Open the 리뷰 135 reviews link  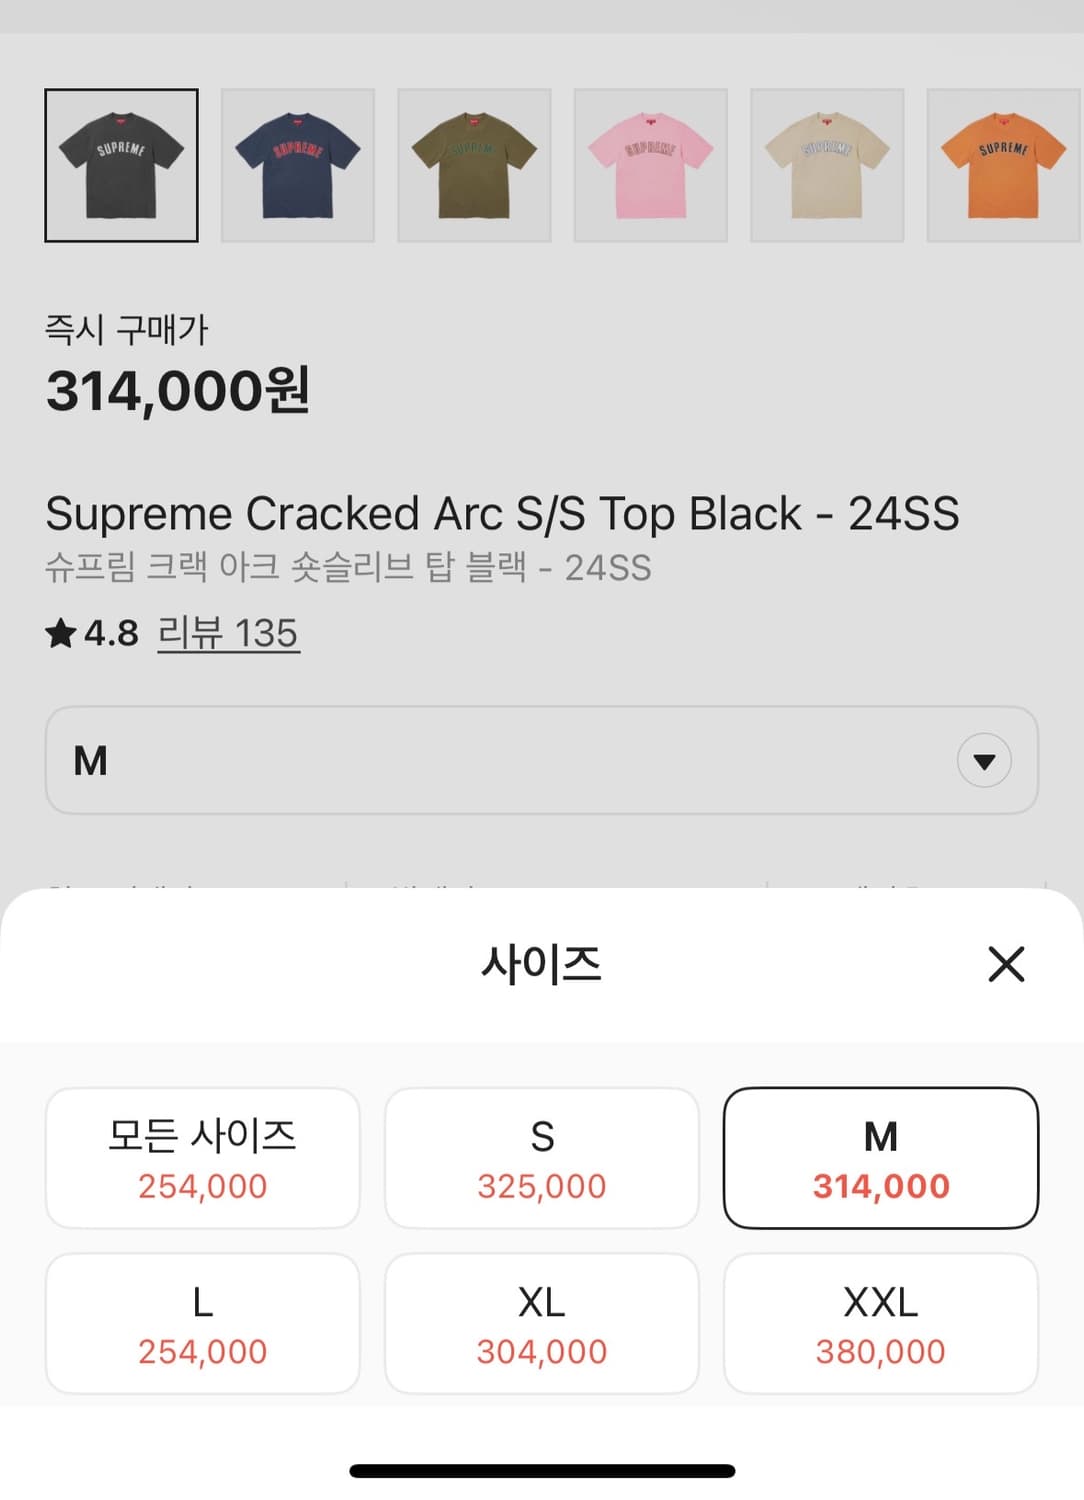click(228, 633)
